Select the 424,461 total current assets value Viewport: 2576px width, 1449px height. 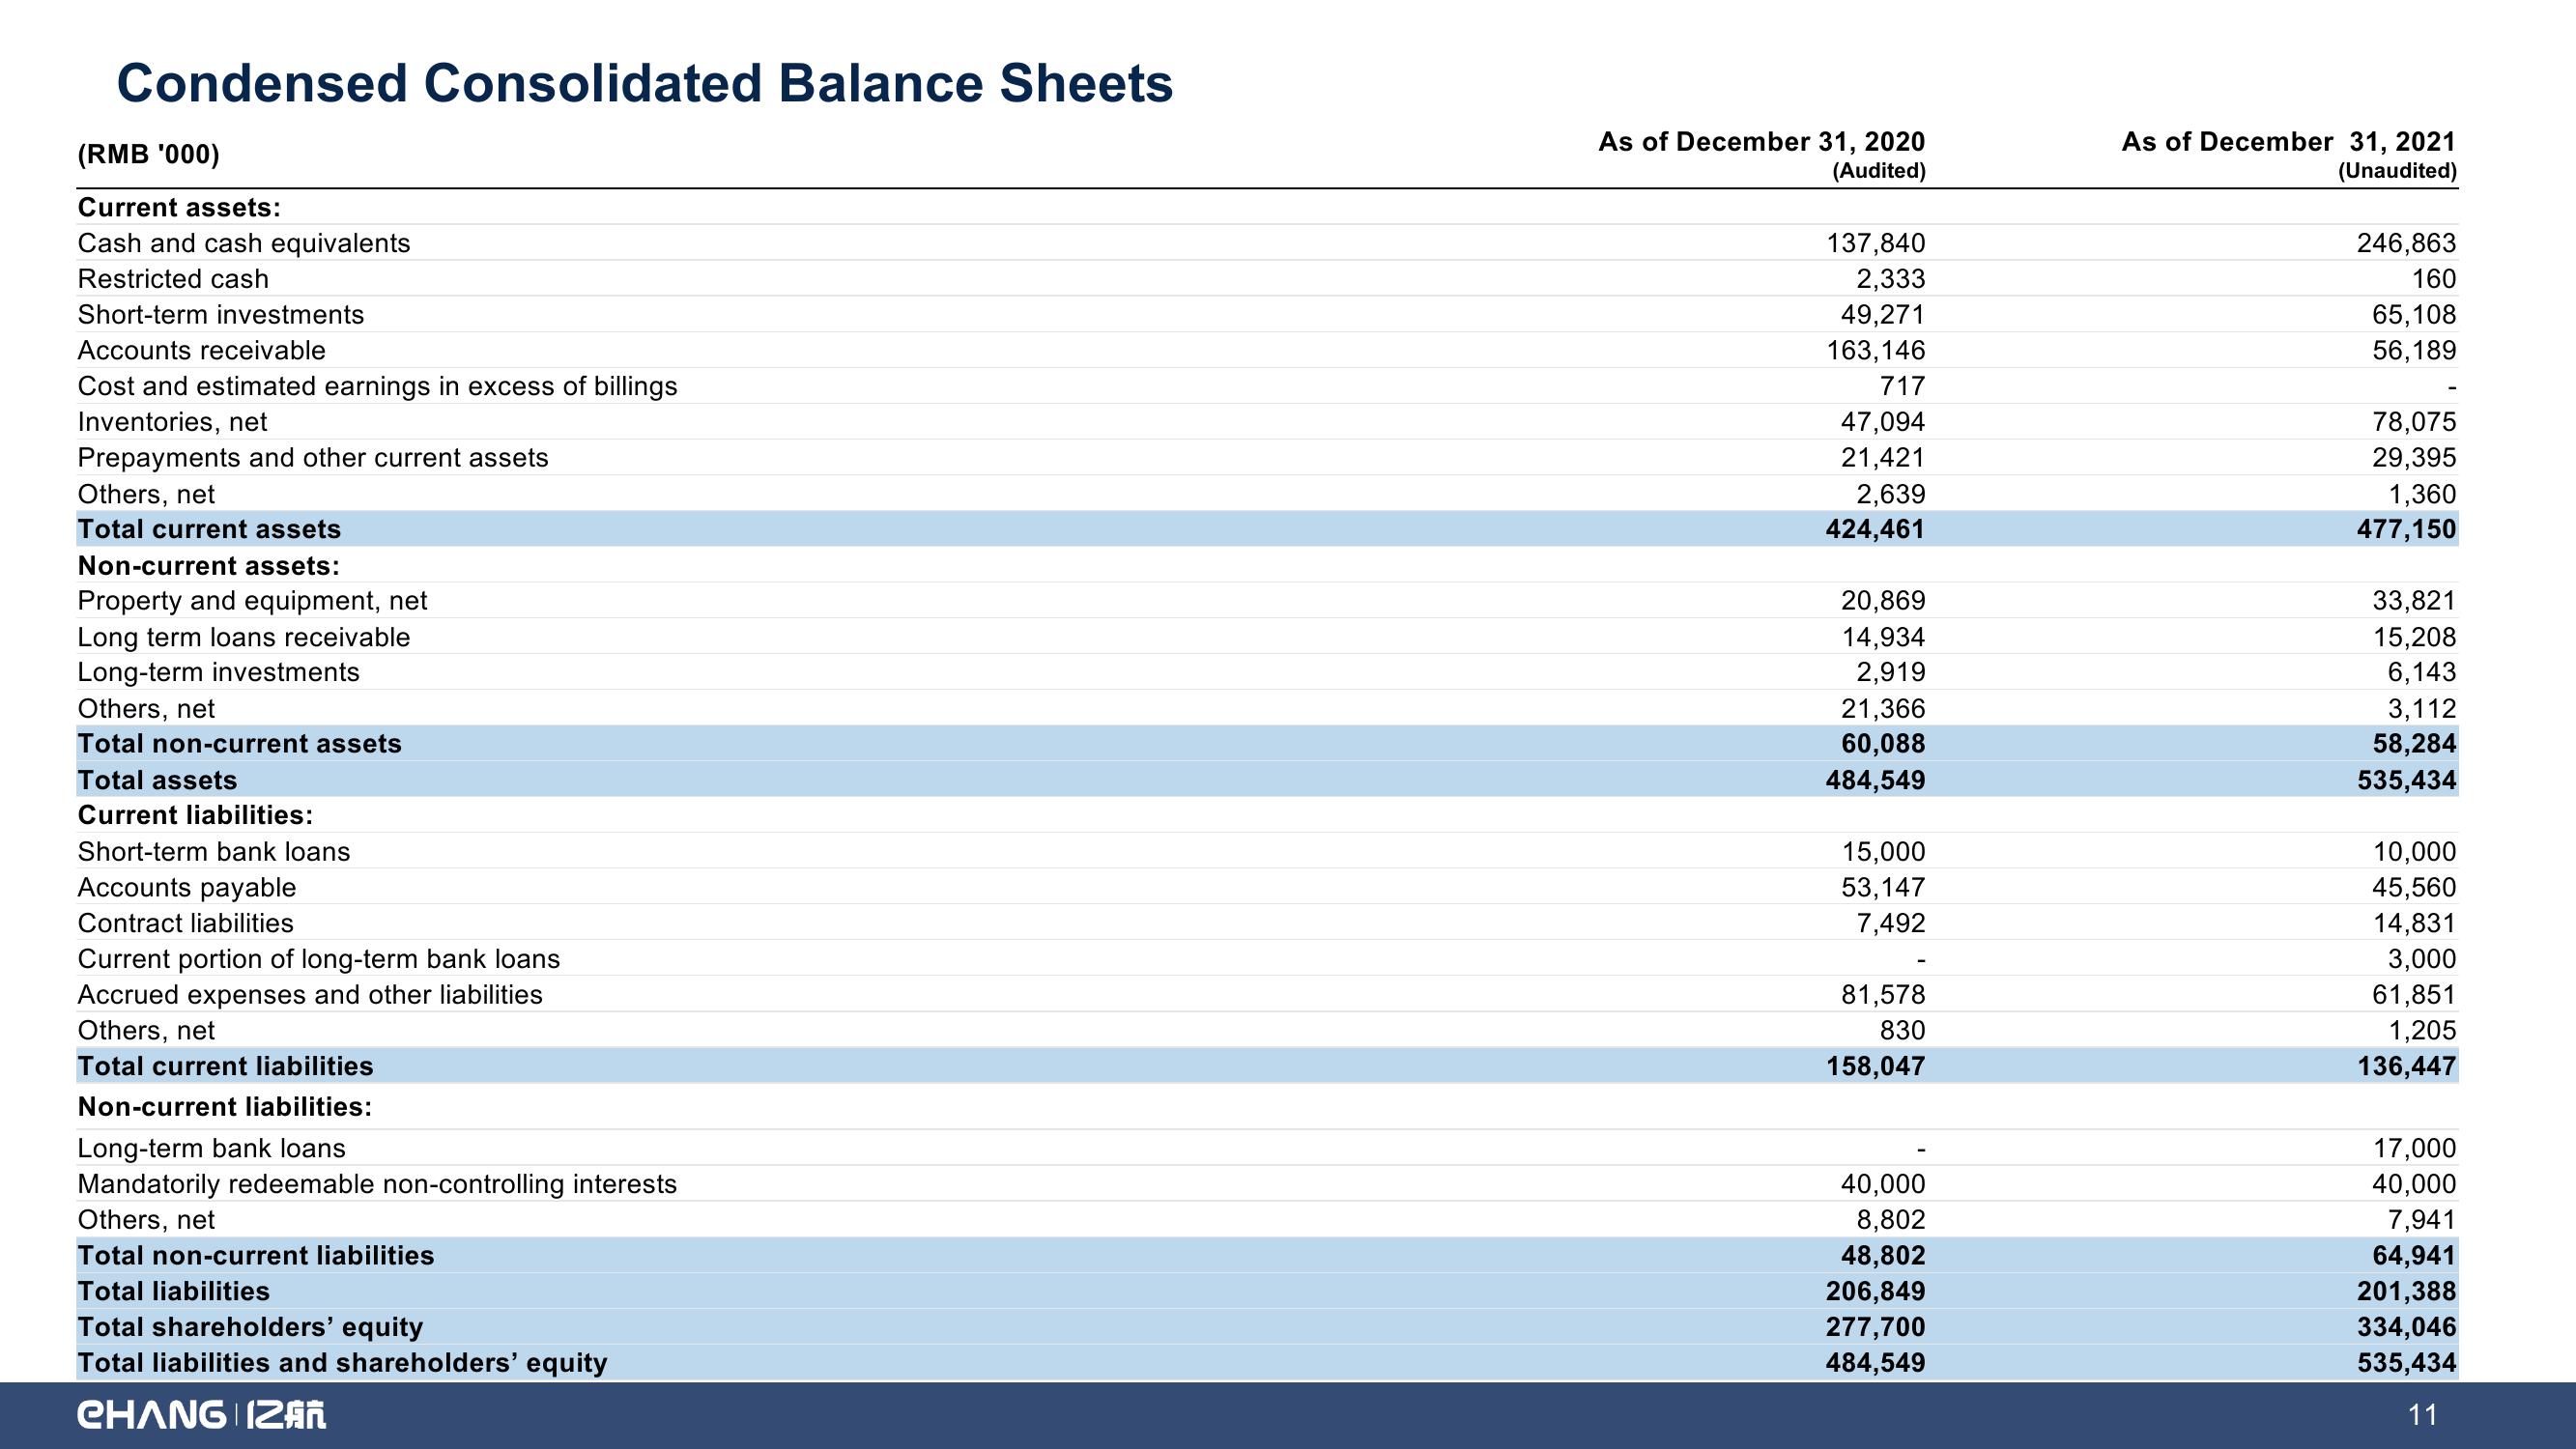click(x=1875, y=529)
